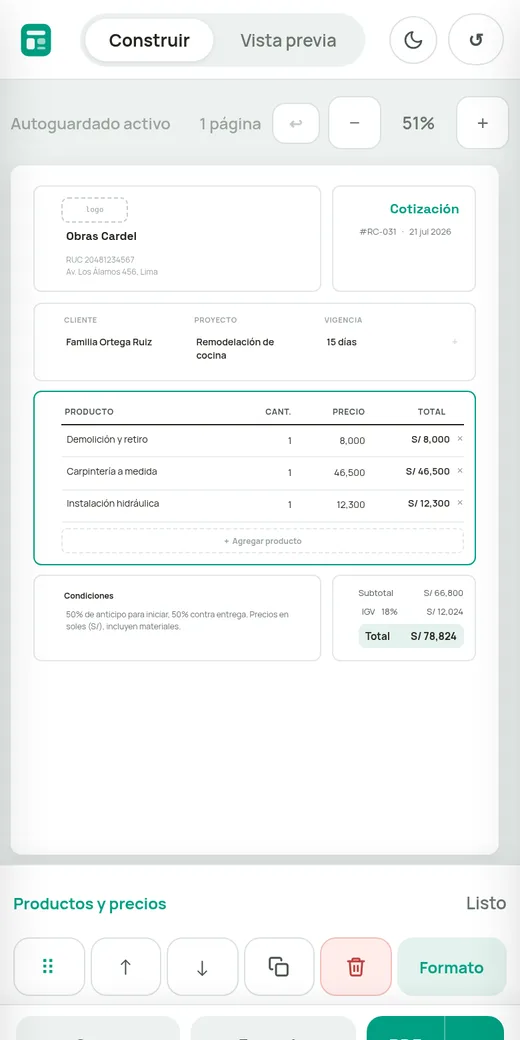
Task: Click the drag handle dots icon
Action: point(49,966)
